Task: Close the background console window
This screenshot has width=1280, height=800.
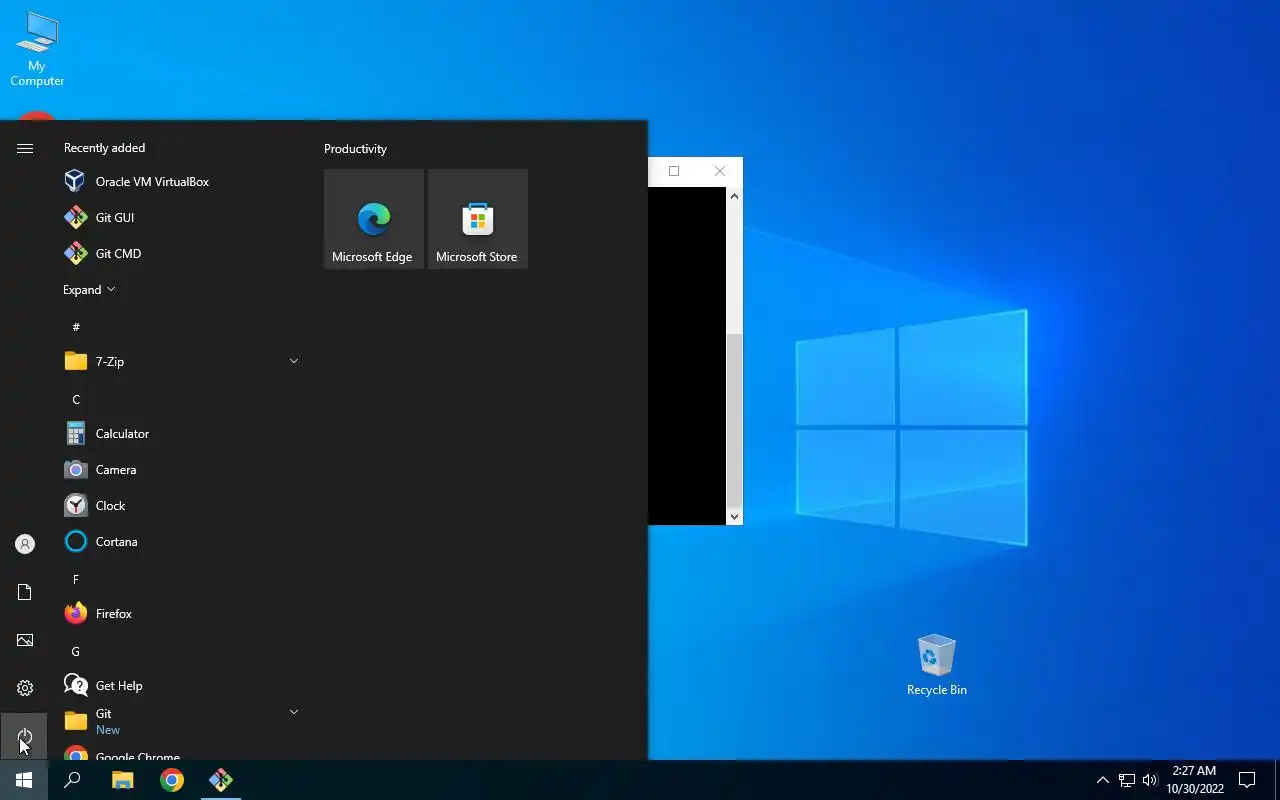Action: pyautogui.click(x=720, y=171)
